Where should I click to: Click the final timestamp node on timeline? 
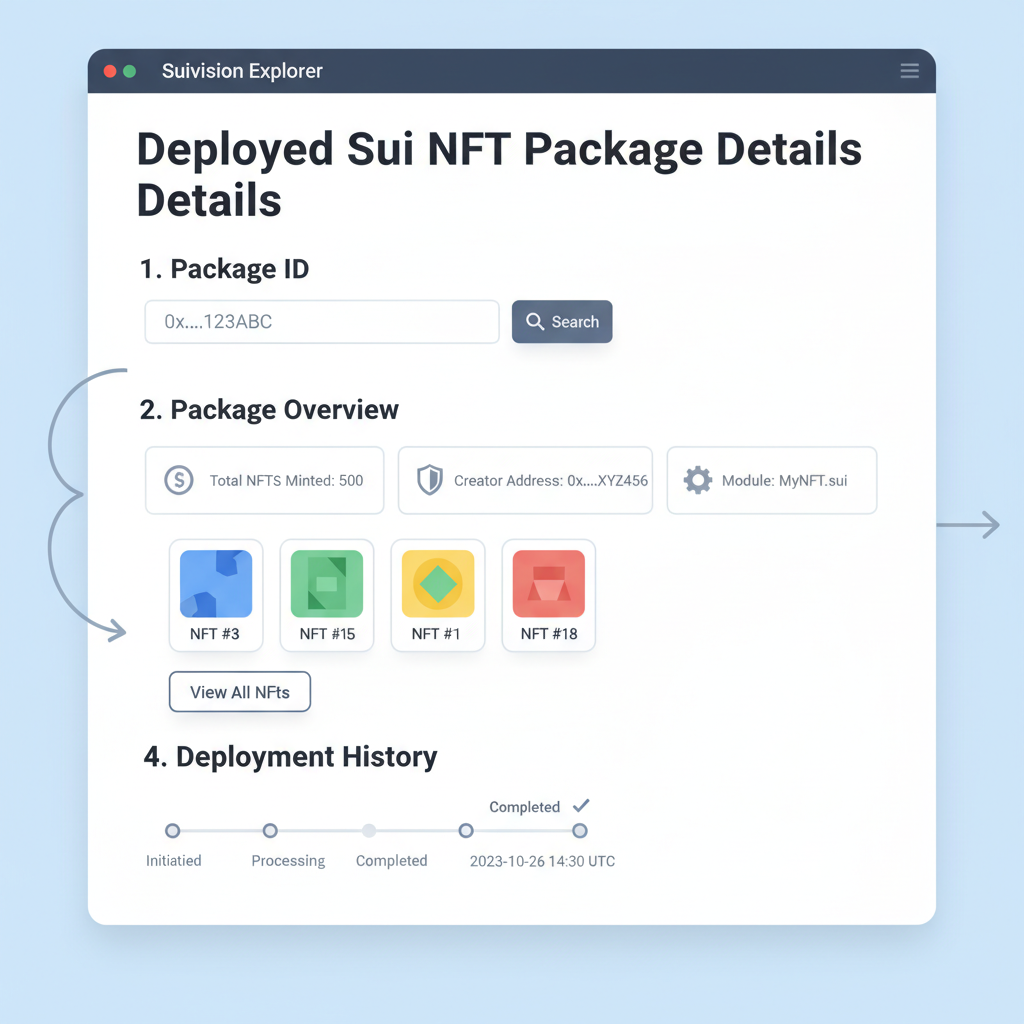(x=580, y=830)
